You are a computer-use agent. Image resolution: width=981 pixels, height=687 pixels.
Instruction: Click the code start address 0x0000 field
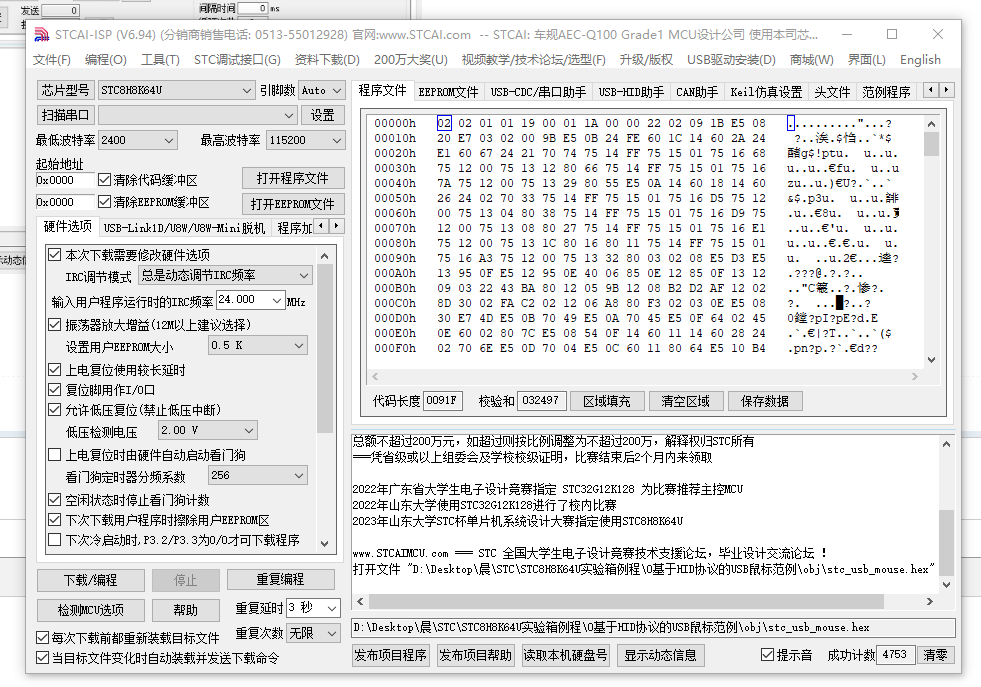pos(64,180)
